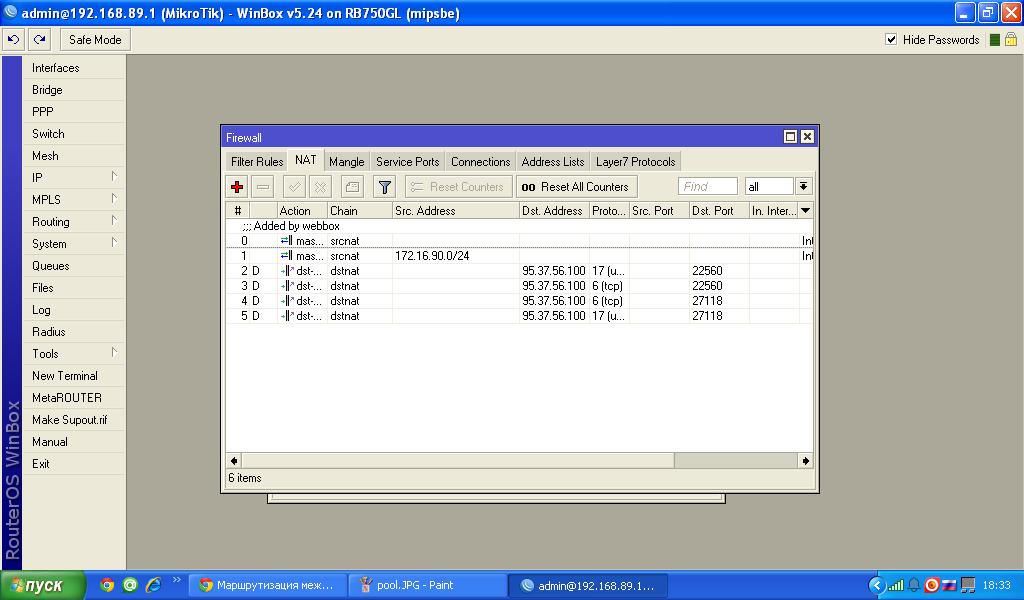Screen dimensions: 1024x600
Task: Expand the Routing submenu
Action: [74, 222]
